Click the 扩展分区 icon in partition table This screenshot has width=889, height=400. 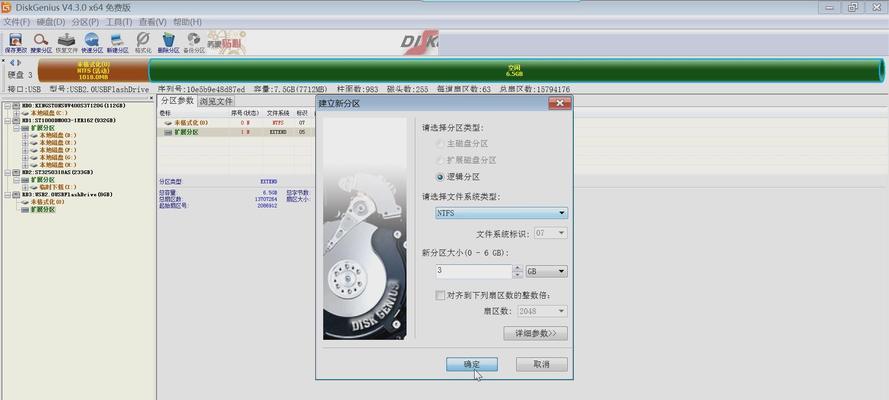pos(168,132)
